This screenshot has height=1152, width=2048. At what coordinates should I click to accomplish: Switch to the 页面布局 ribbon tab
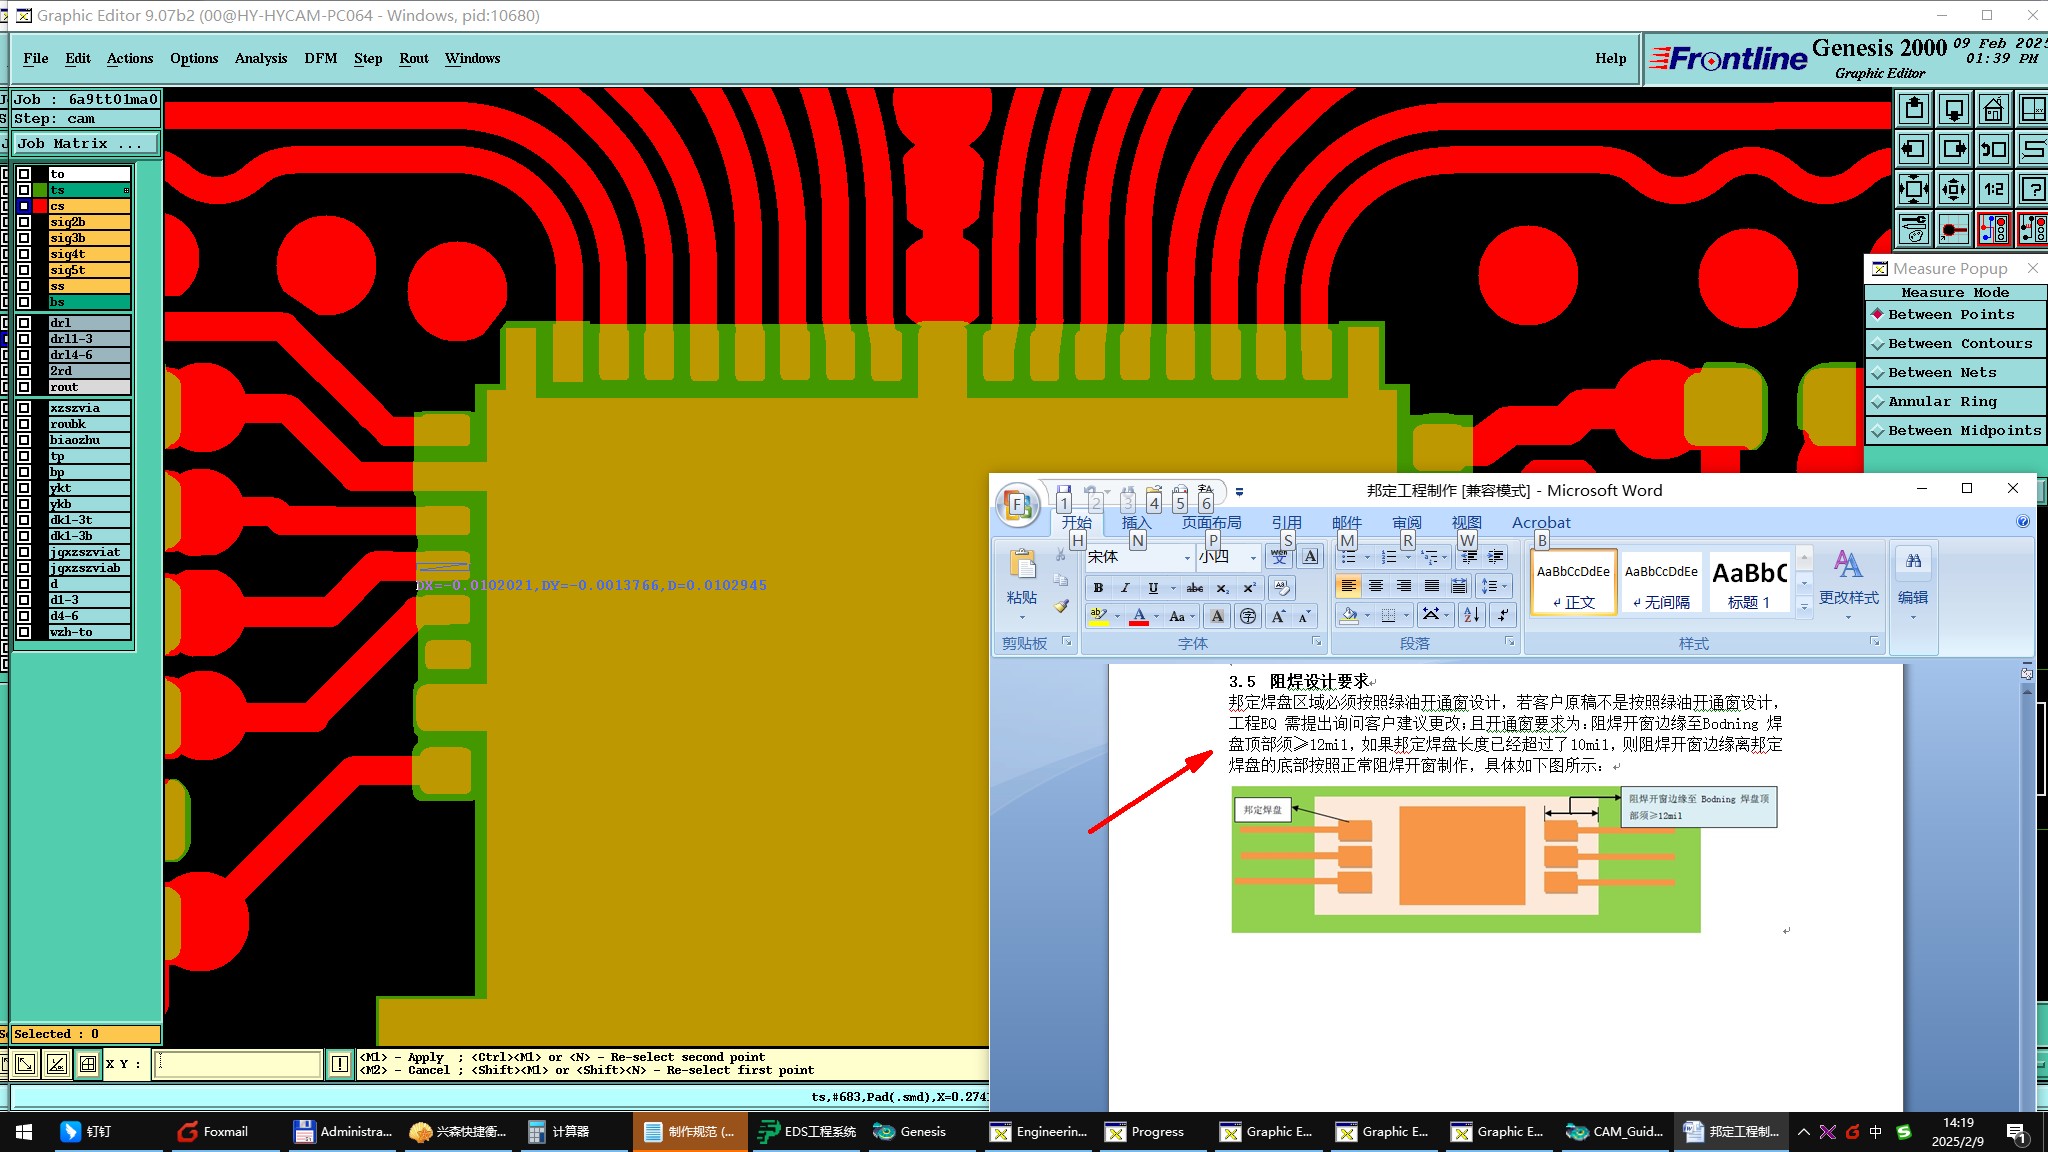pyautogui.click(x=1211, y=522)
